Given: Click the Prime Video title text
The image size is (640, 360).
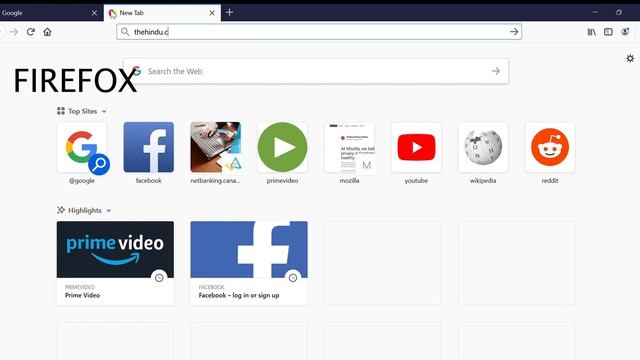Looking at the screenshot, I should 82,295.
